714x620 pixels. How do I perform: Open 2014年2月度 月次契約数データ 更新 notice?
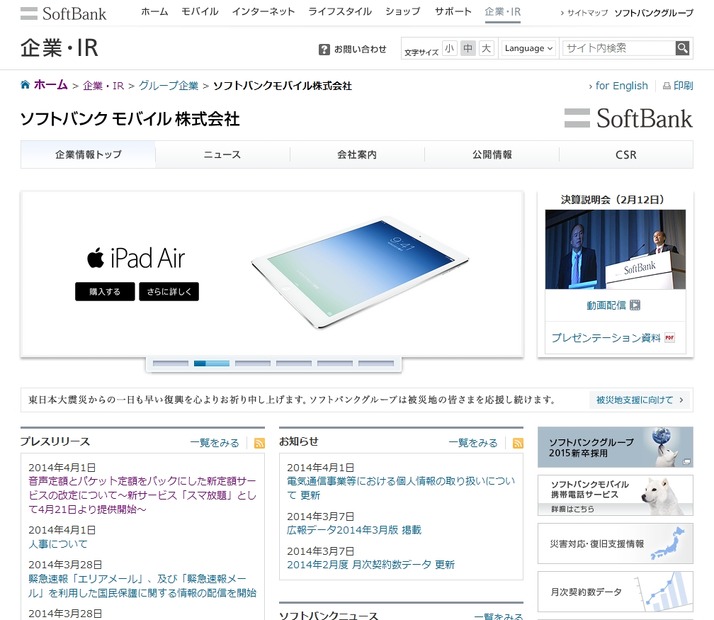point(371,564)
